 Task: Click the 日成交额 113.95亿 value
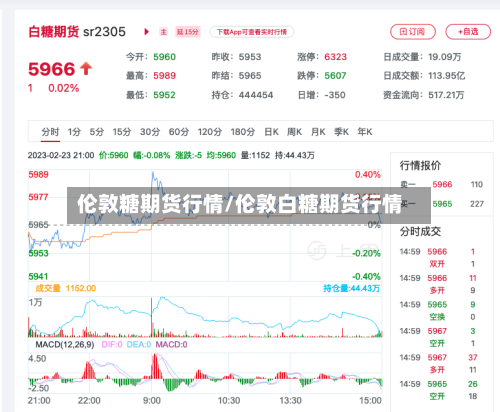tap(447, 76)
